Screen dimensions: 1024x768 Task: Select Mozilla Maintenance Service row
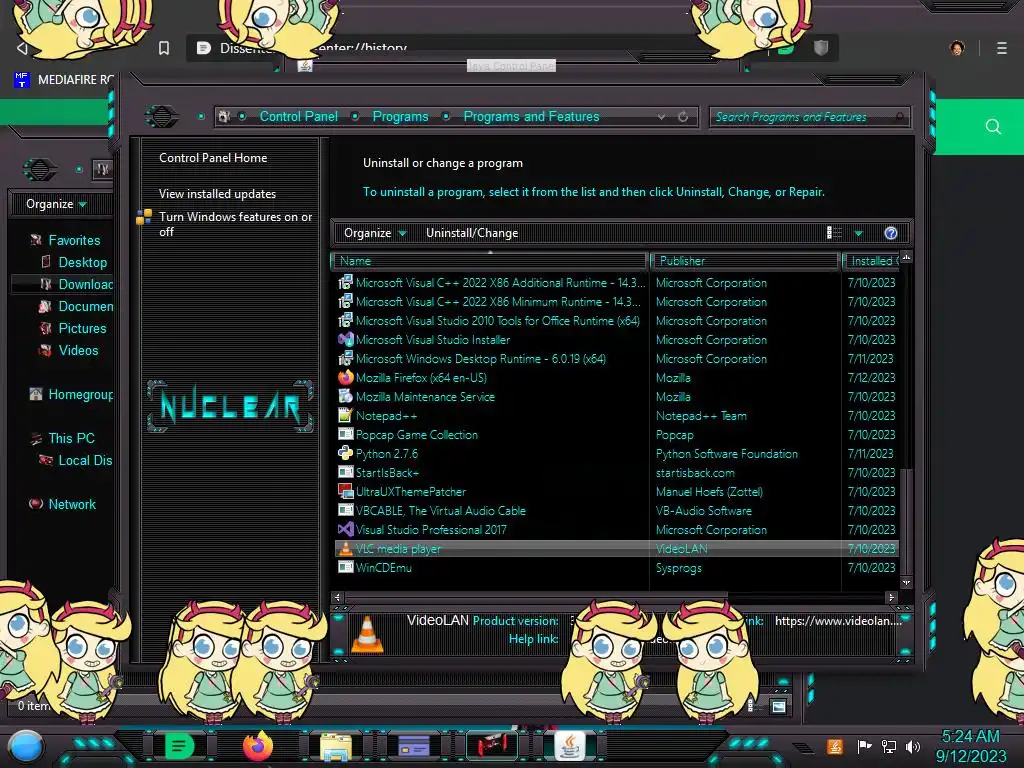pos(617,396)
